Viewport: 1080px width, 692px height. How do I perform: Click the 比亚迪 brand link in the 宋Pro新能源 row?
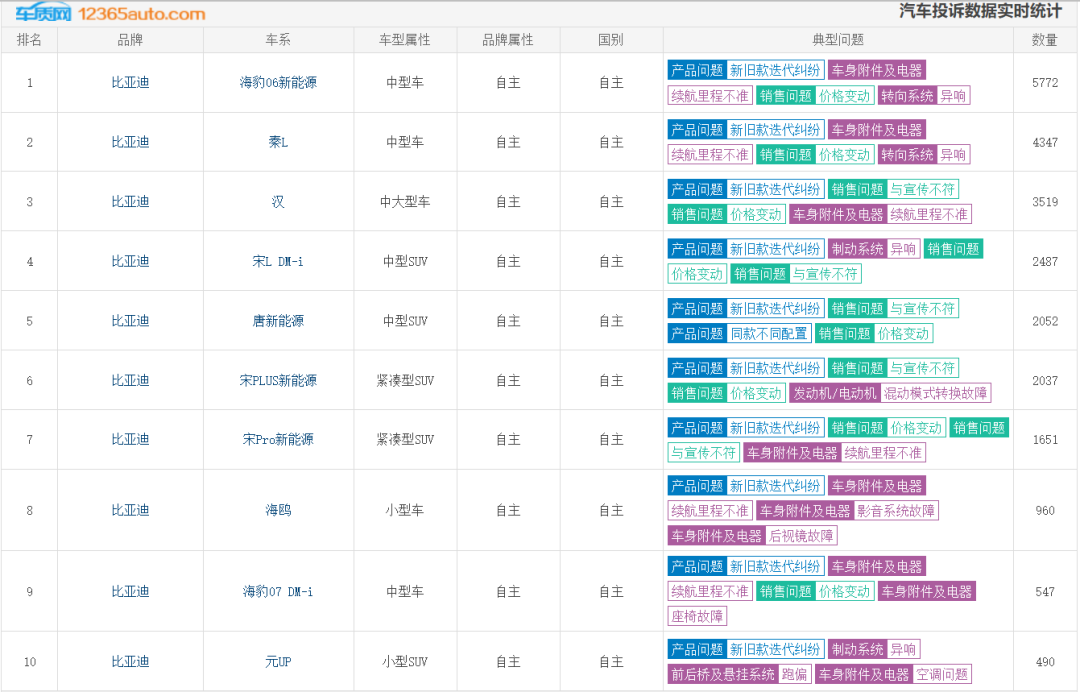point(130,439)
